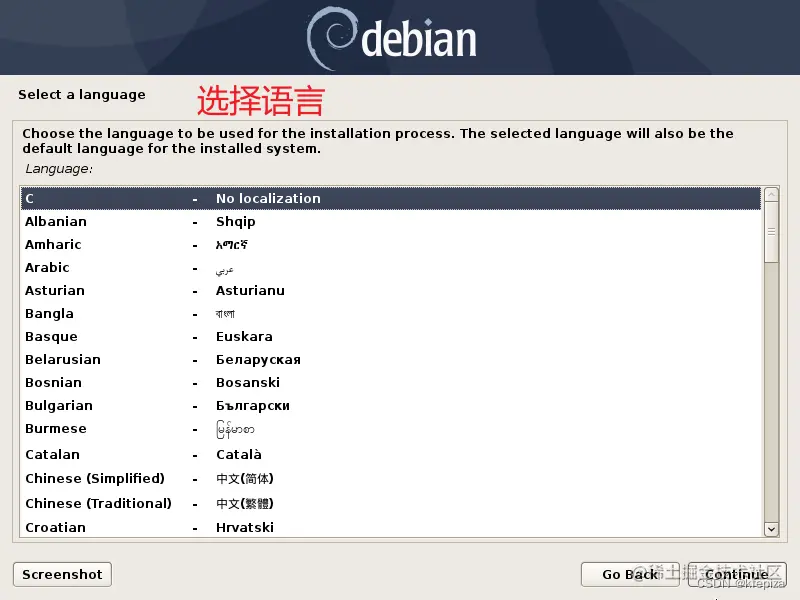Screen dimensions: 800x600
Task: Click the Go Back button
Action: tap(630, 574)
